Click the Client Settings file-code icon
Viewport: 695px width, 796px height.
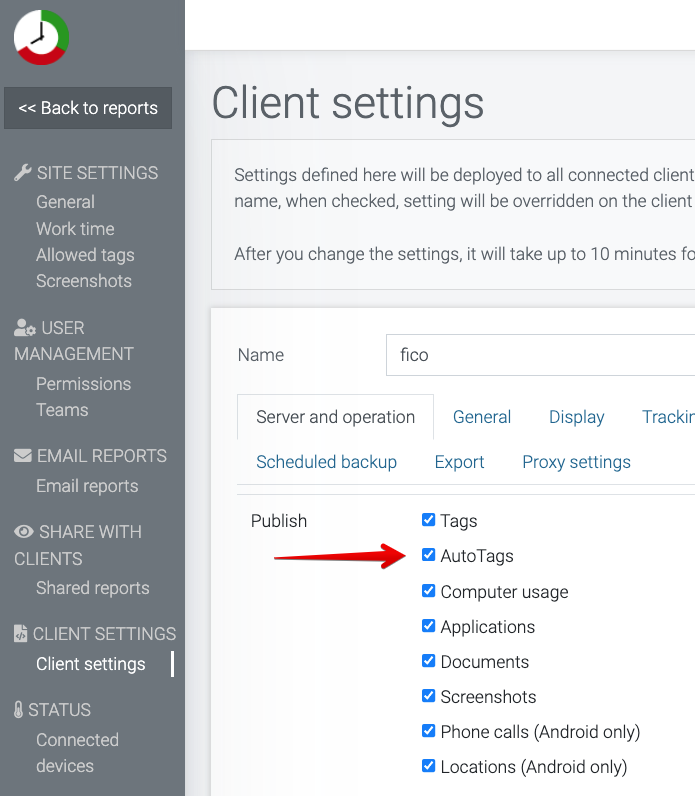pos(21,634)
